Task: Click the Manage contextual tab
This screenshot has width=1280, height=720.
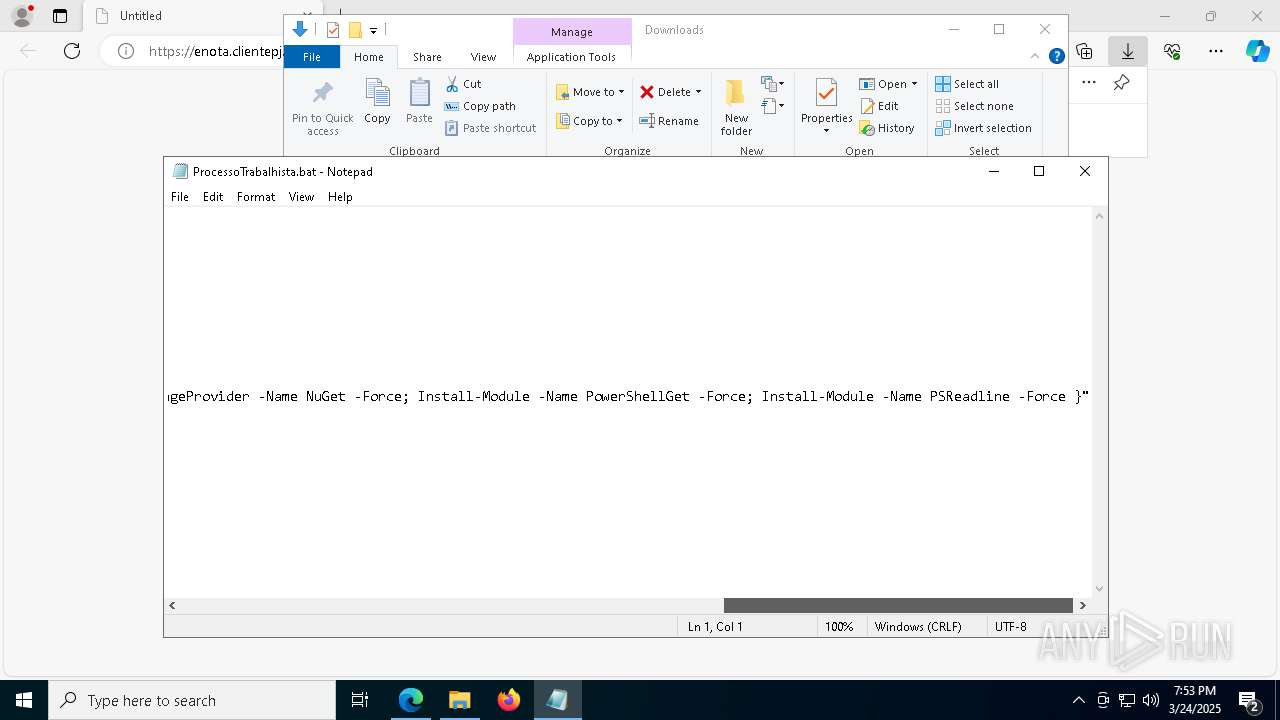Action: click(x=572, y=32)
